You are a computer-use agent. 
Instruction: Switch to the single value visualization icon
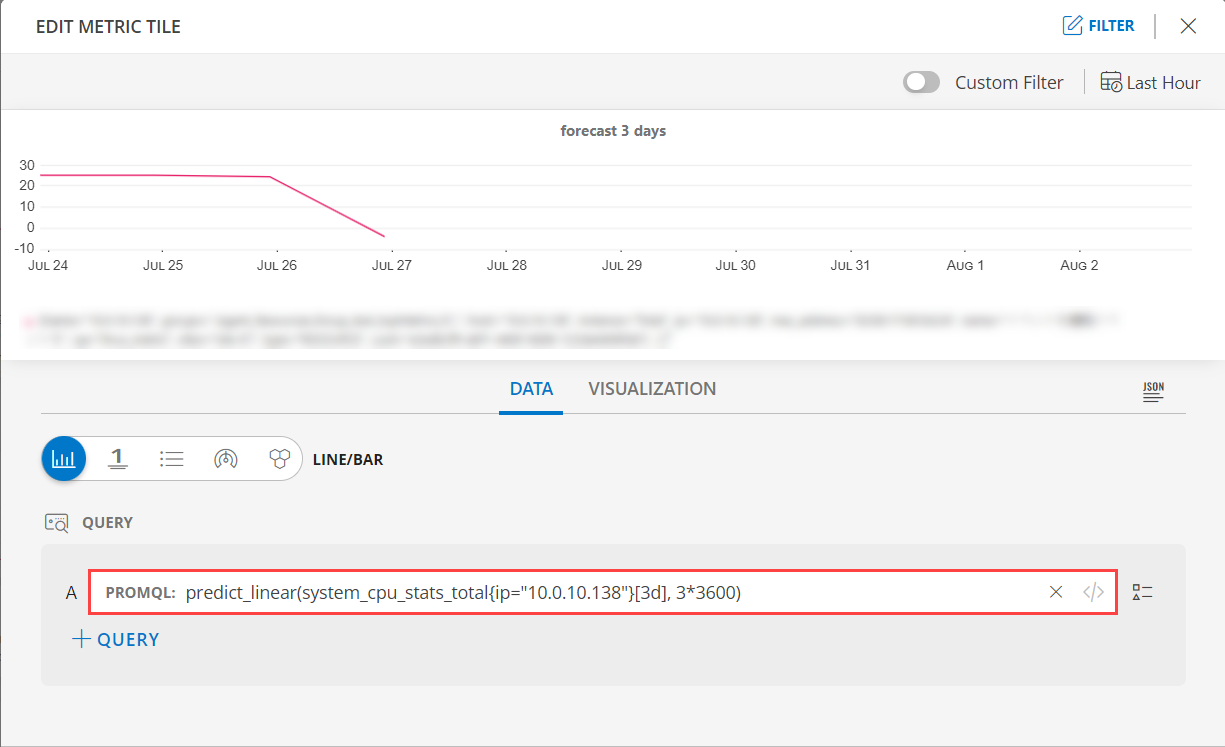click(x=117, y=458)
